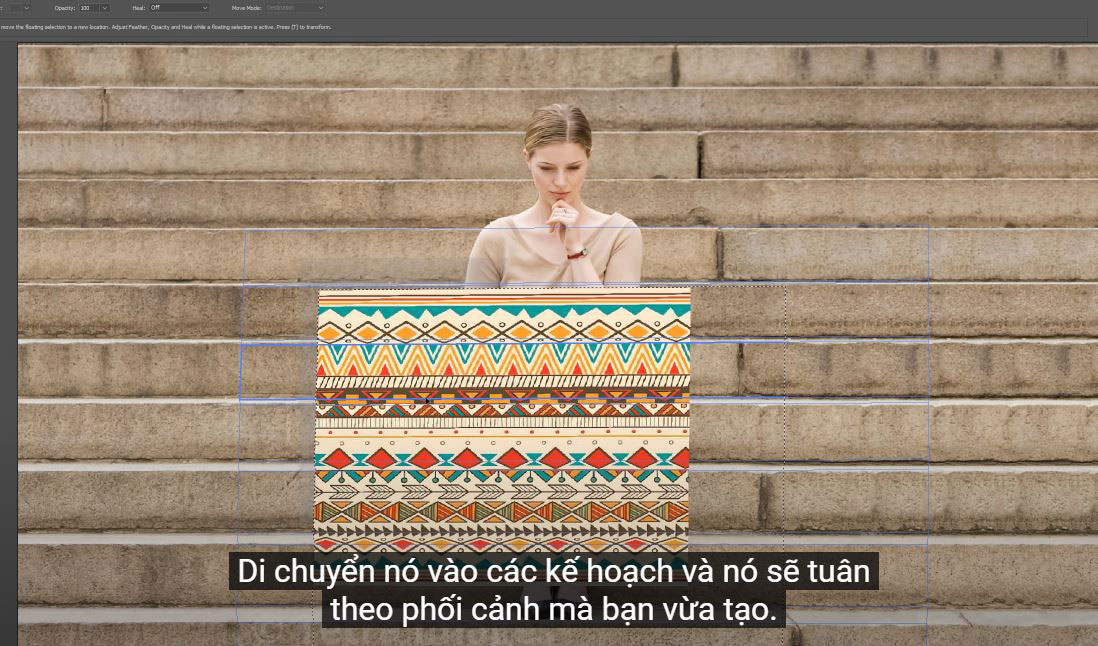Open the Move Mode dropdown

point(295,8)
